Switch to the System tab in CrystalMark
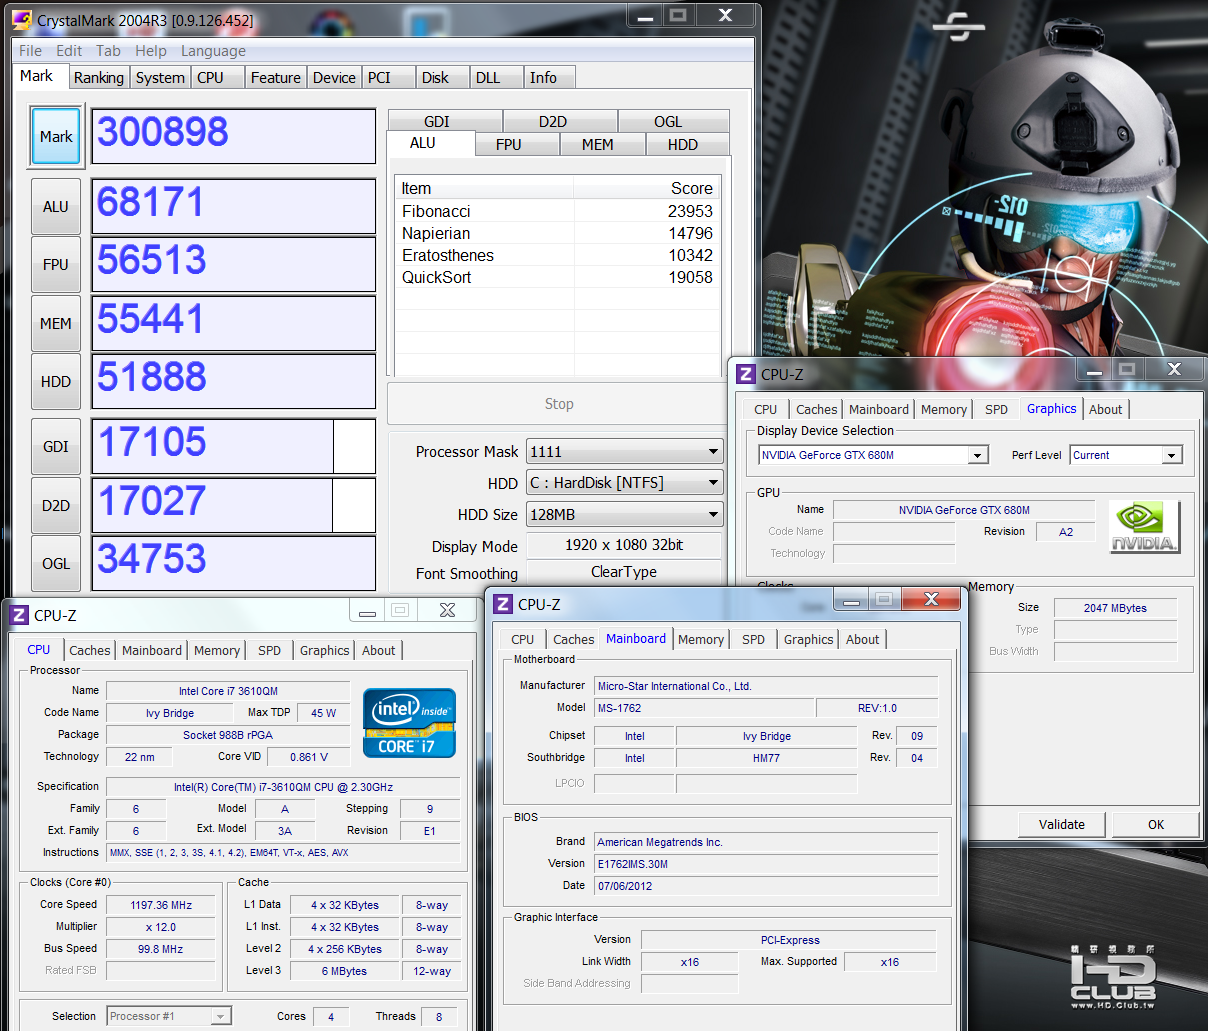Image resolution: width=1208 pixels, height=1031 pixels. pos(160,78)
